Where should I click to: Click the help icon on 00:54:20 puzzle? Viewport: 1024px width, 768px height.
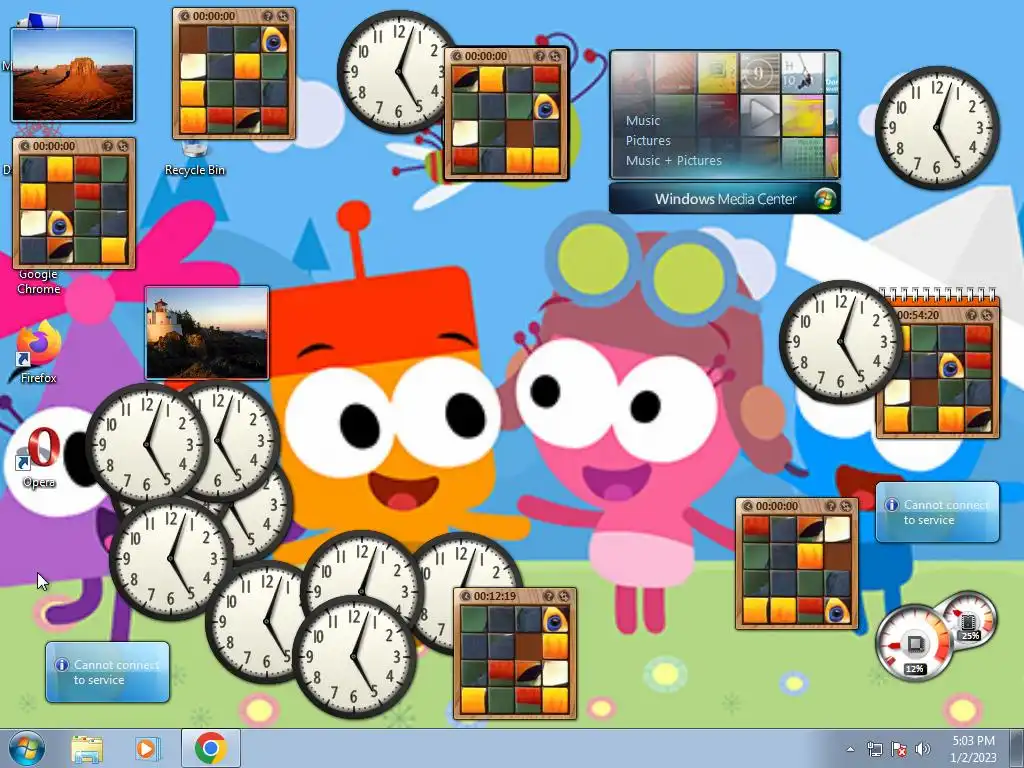click(x=972, y=315)
